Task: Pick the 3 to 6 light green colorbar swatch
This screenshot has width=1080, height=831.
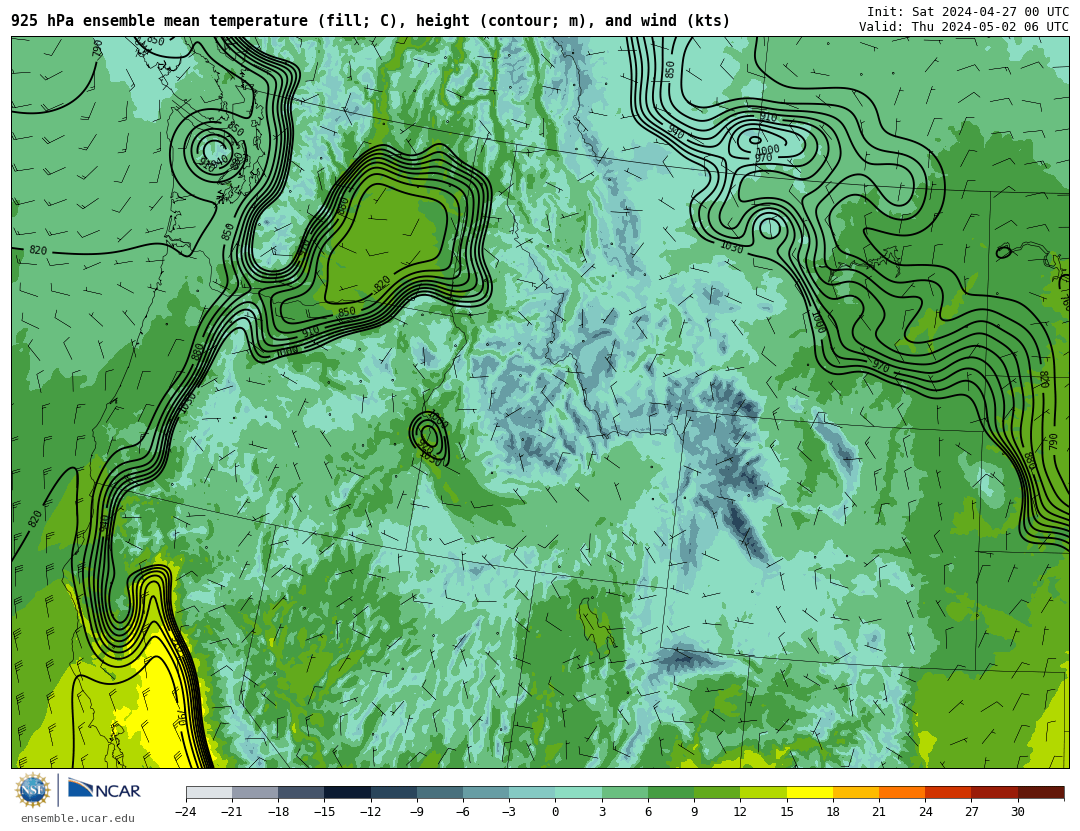Action: [625, 792]
